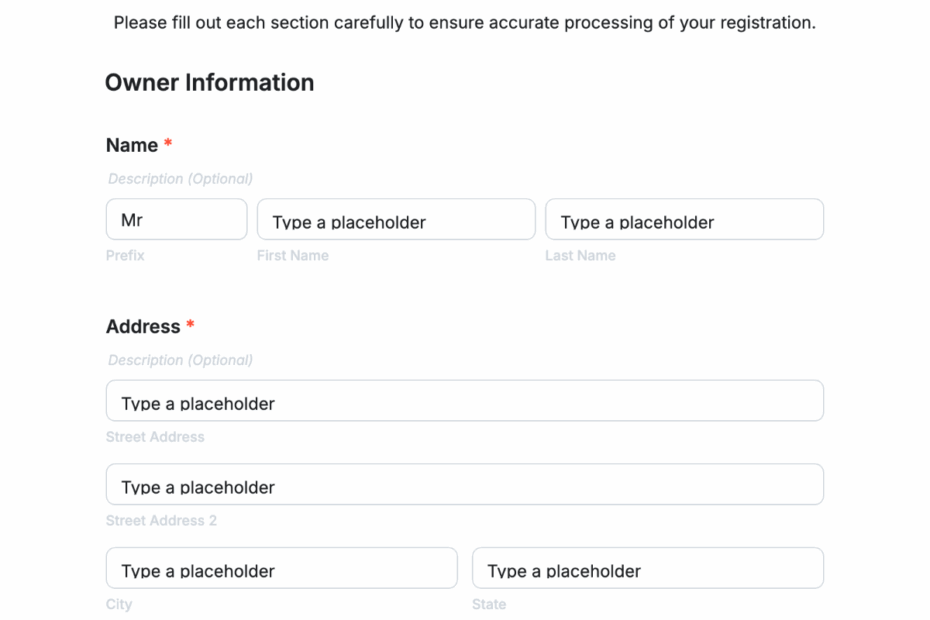Select the Owner Information section heading
The height and width of the screenshot is (620, 930).
tap(209, 82)
